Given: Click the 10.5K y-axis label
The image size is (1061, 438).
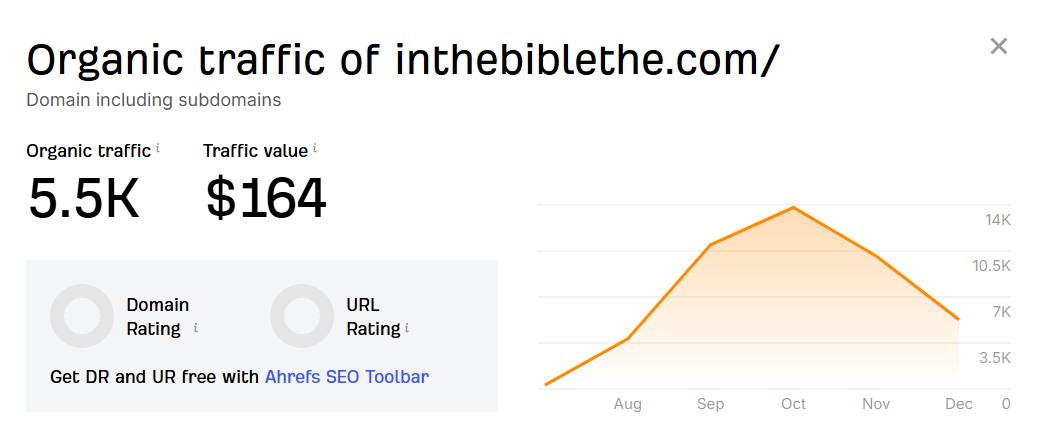Looking at the screenshot, I should [990, 266].
